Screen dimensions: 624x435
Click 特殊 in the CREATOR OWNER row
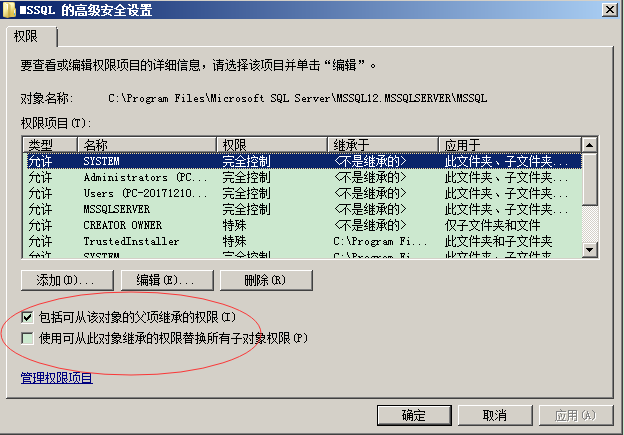234,225
